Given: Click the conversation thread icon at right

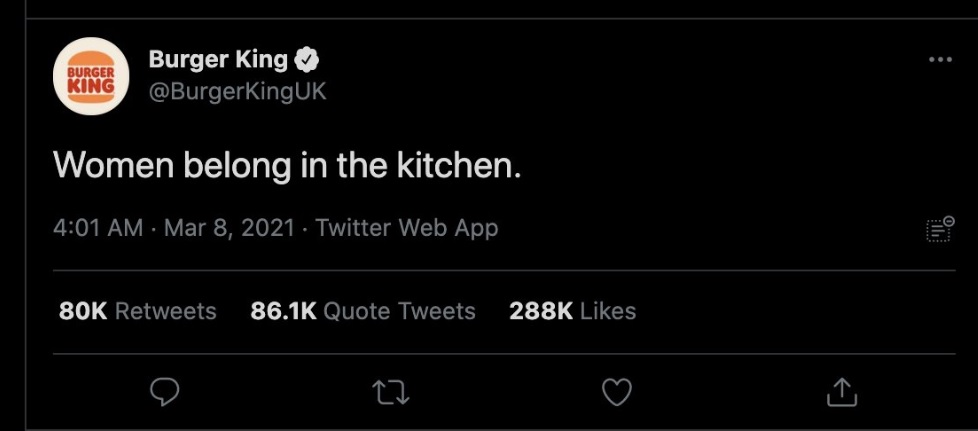Looking at the screenshot, I should click(940, 229).
